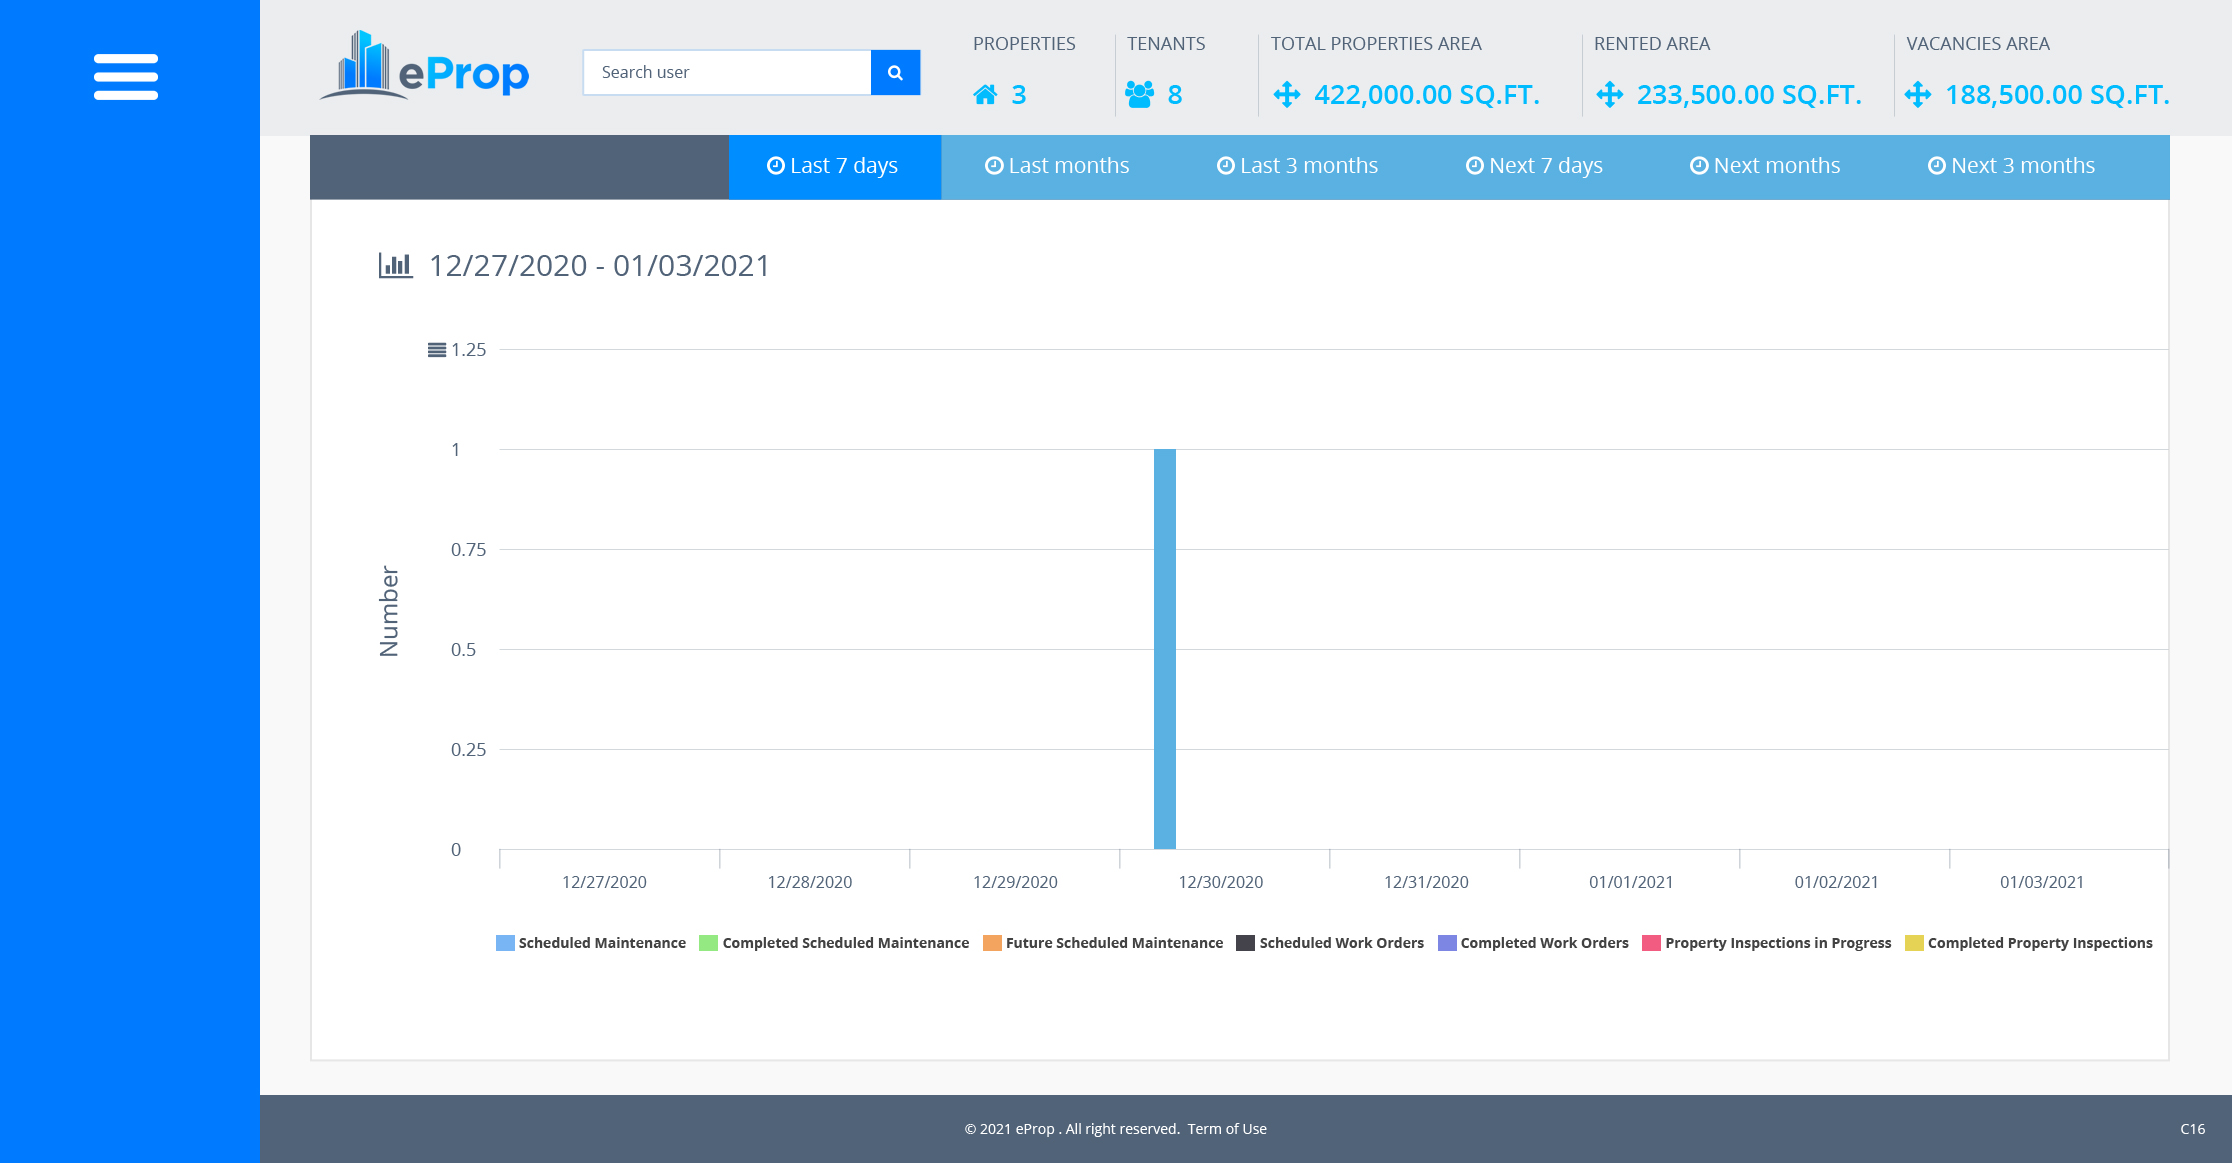Viewport: 2232px width, 1163px height.
Task: Click the properties house icon
Action: pyautogui.click(x=985, y=95)
